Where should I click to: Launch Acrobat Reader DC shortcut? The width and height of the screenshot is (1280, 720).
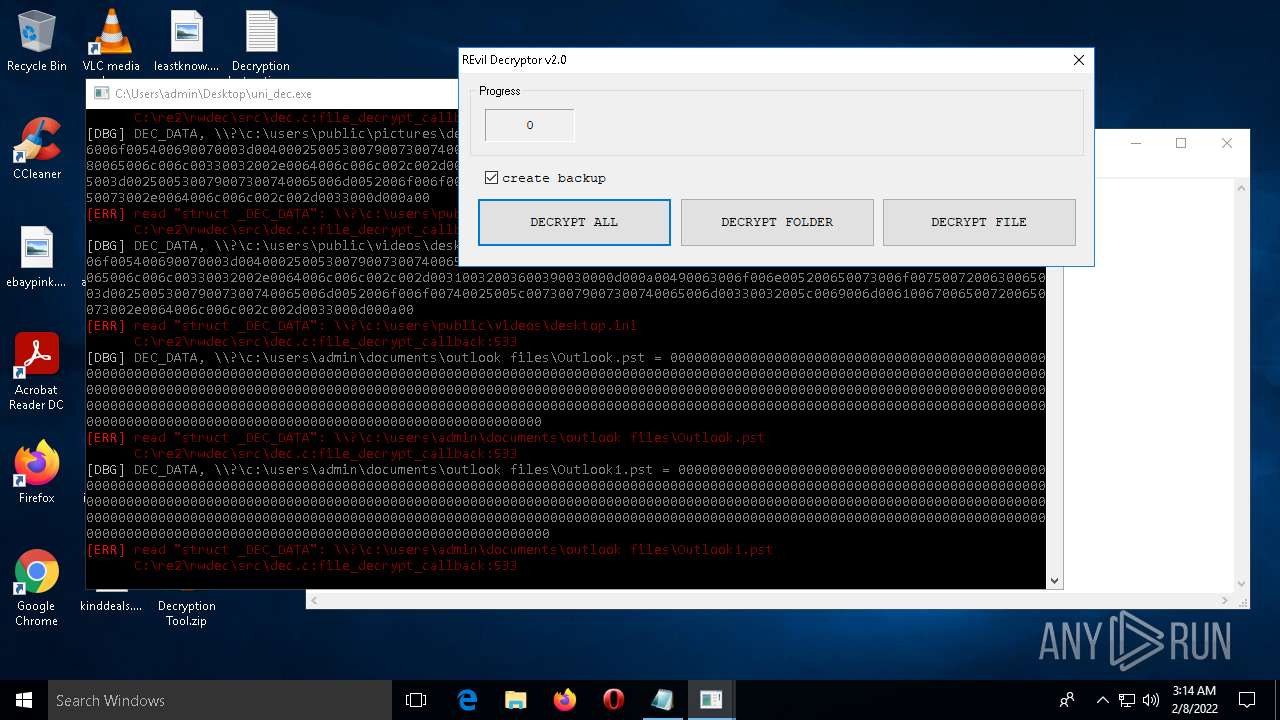[x=37, y=372]
